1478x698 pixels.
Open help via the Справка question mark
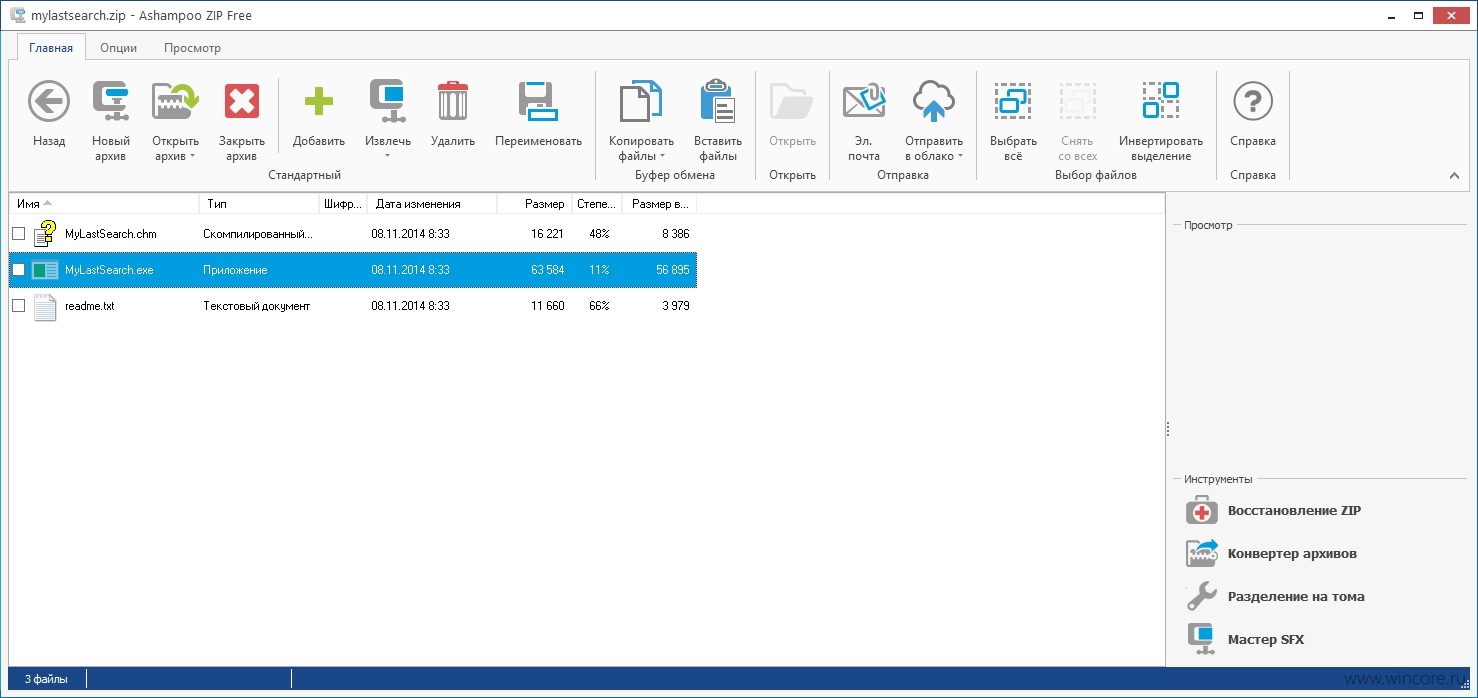point(1253,101)
